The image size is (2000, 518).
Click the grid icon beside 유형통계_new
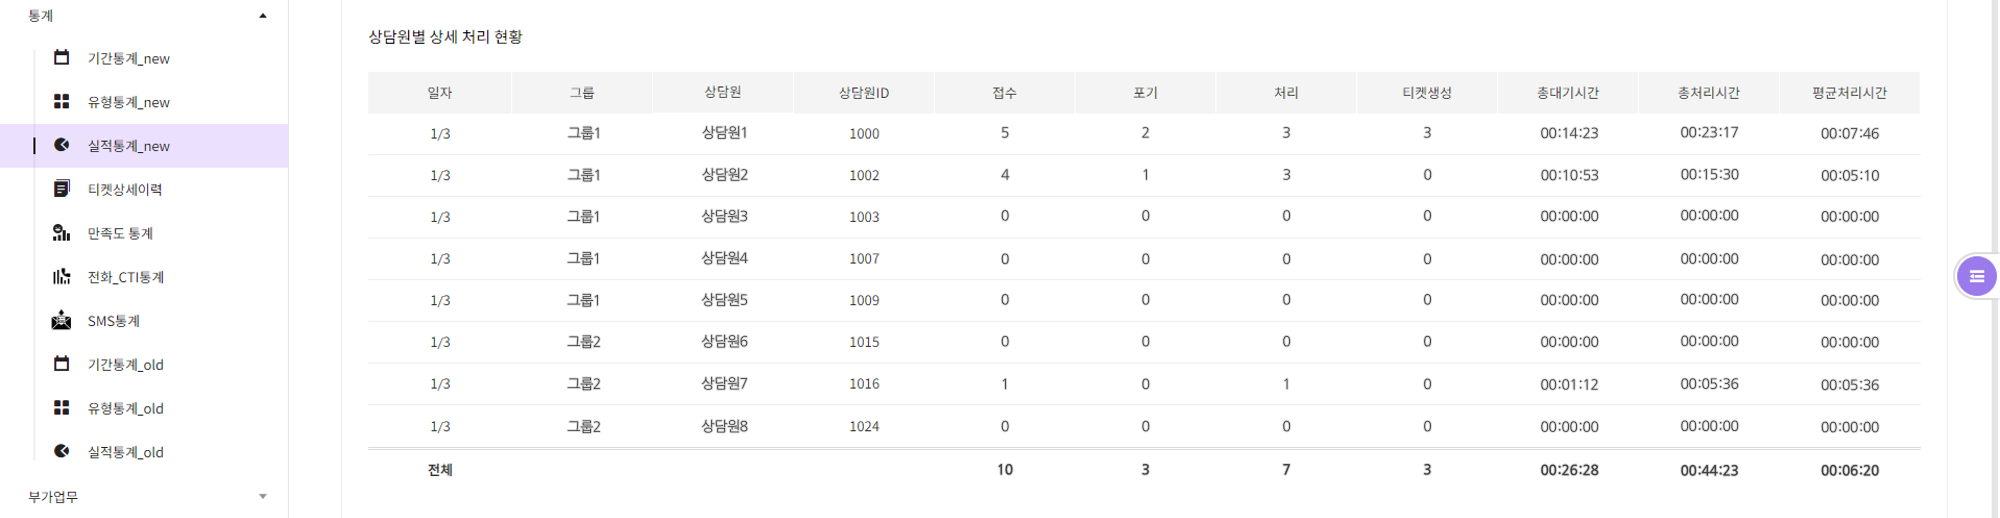(61, 102)
